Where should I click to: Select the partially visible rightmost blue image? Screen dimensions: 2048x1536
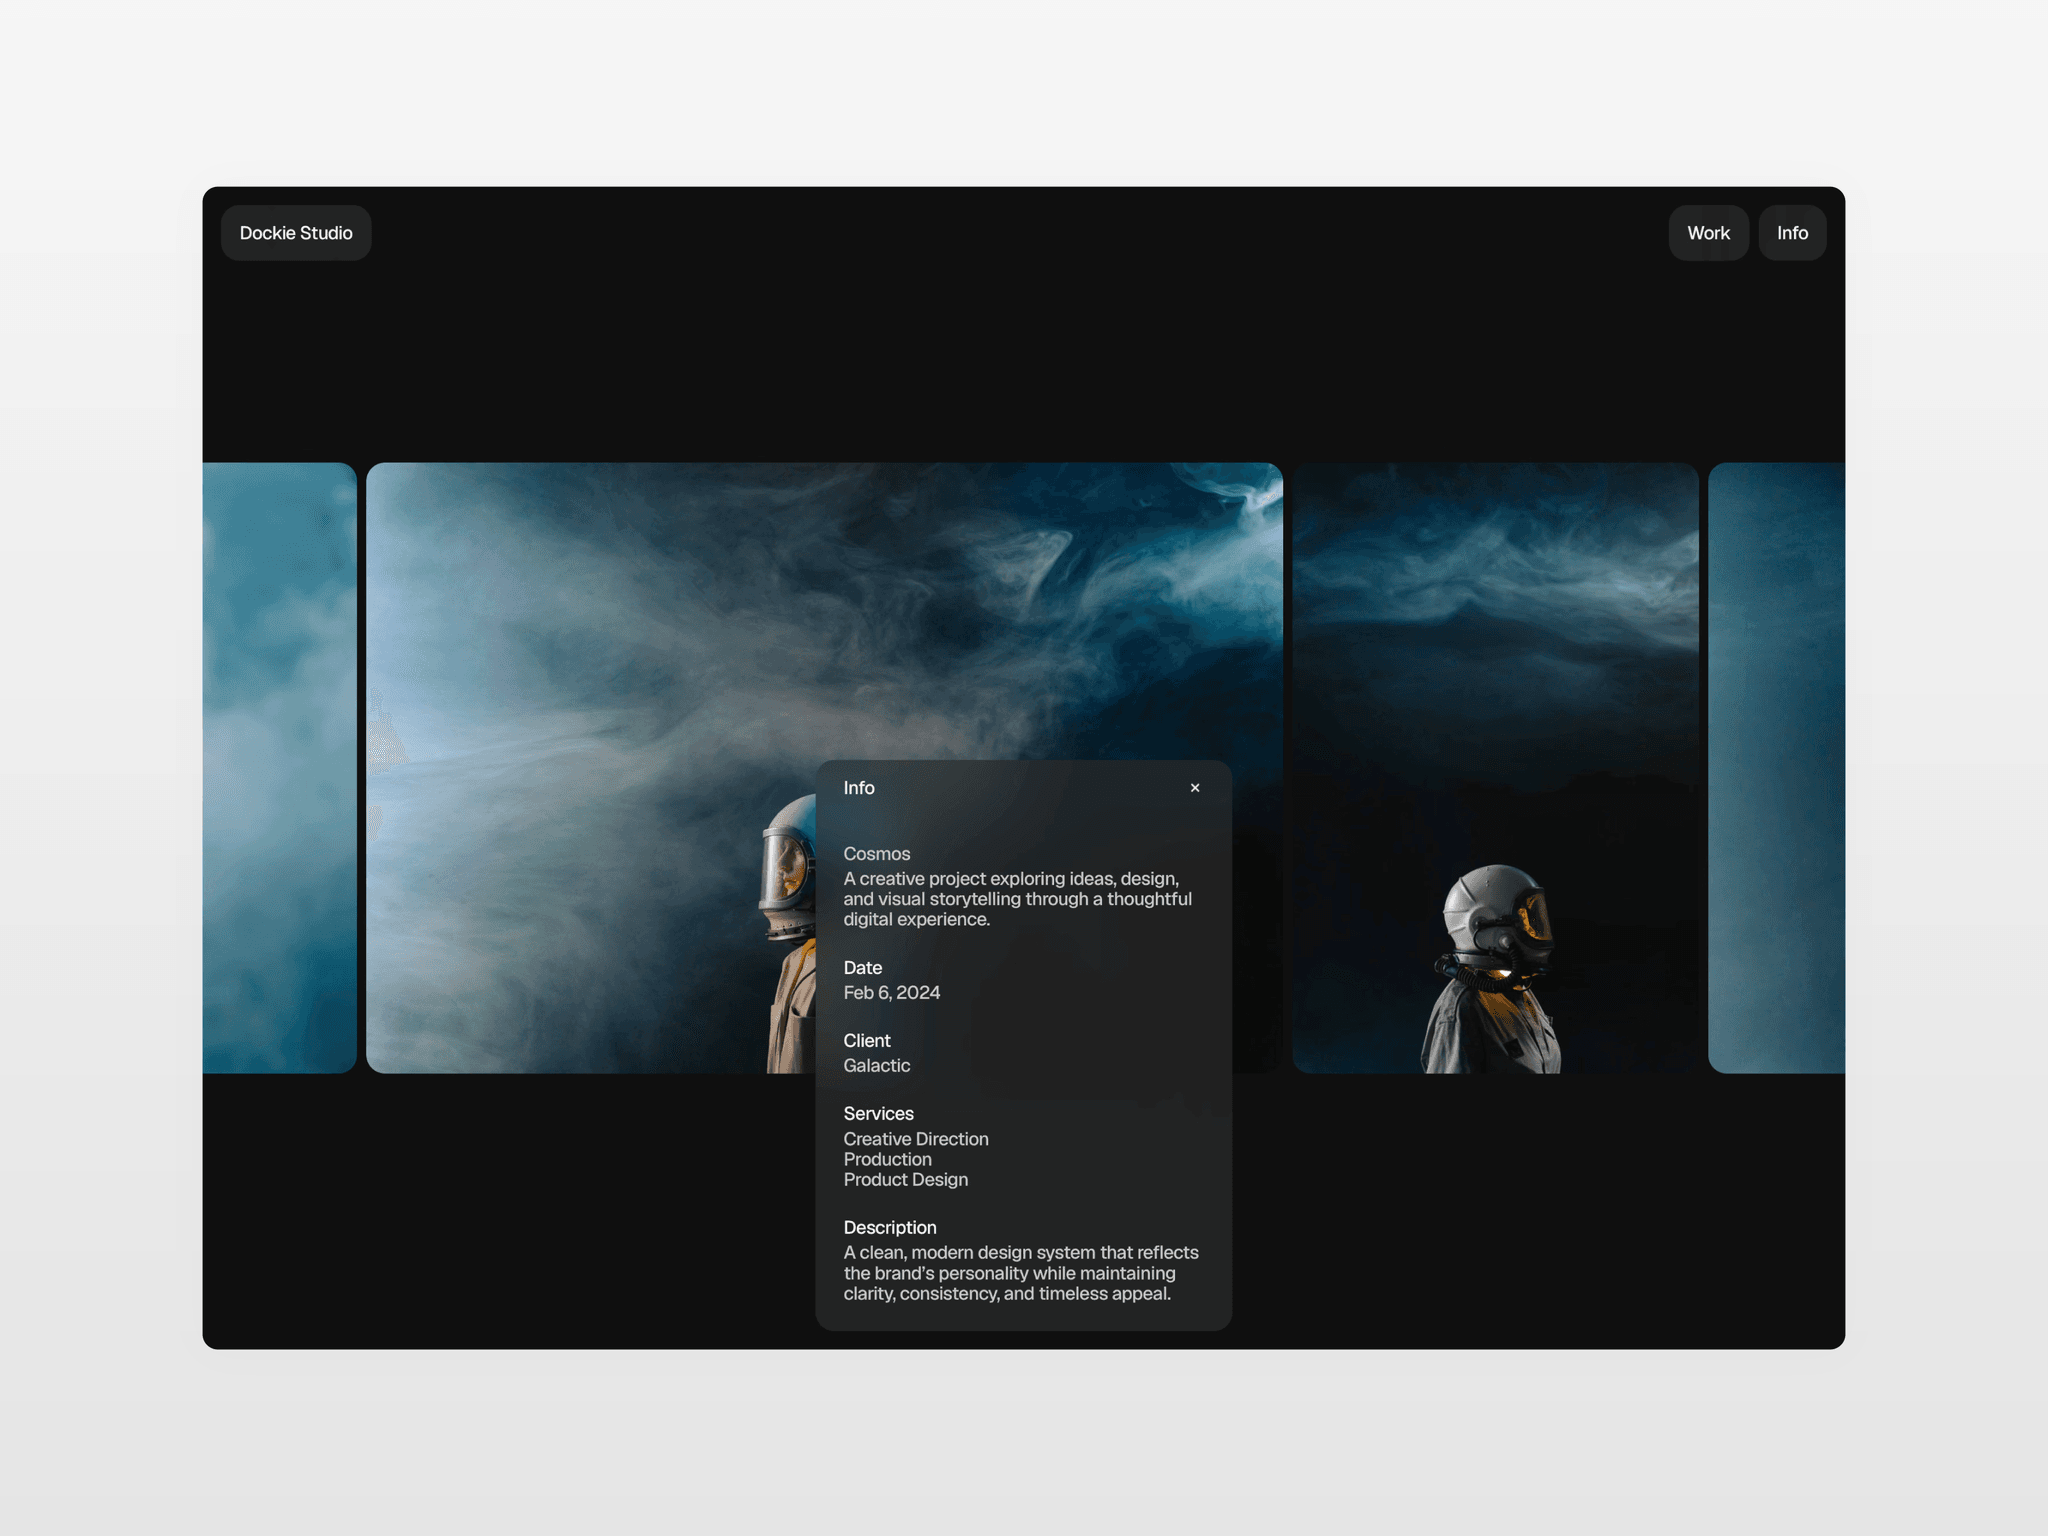[x=1776, y=768]
